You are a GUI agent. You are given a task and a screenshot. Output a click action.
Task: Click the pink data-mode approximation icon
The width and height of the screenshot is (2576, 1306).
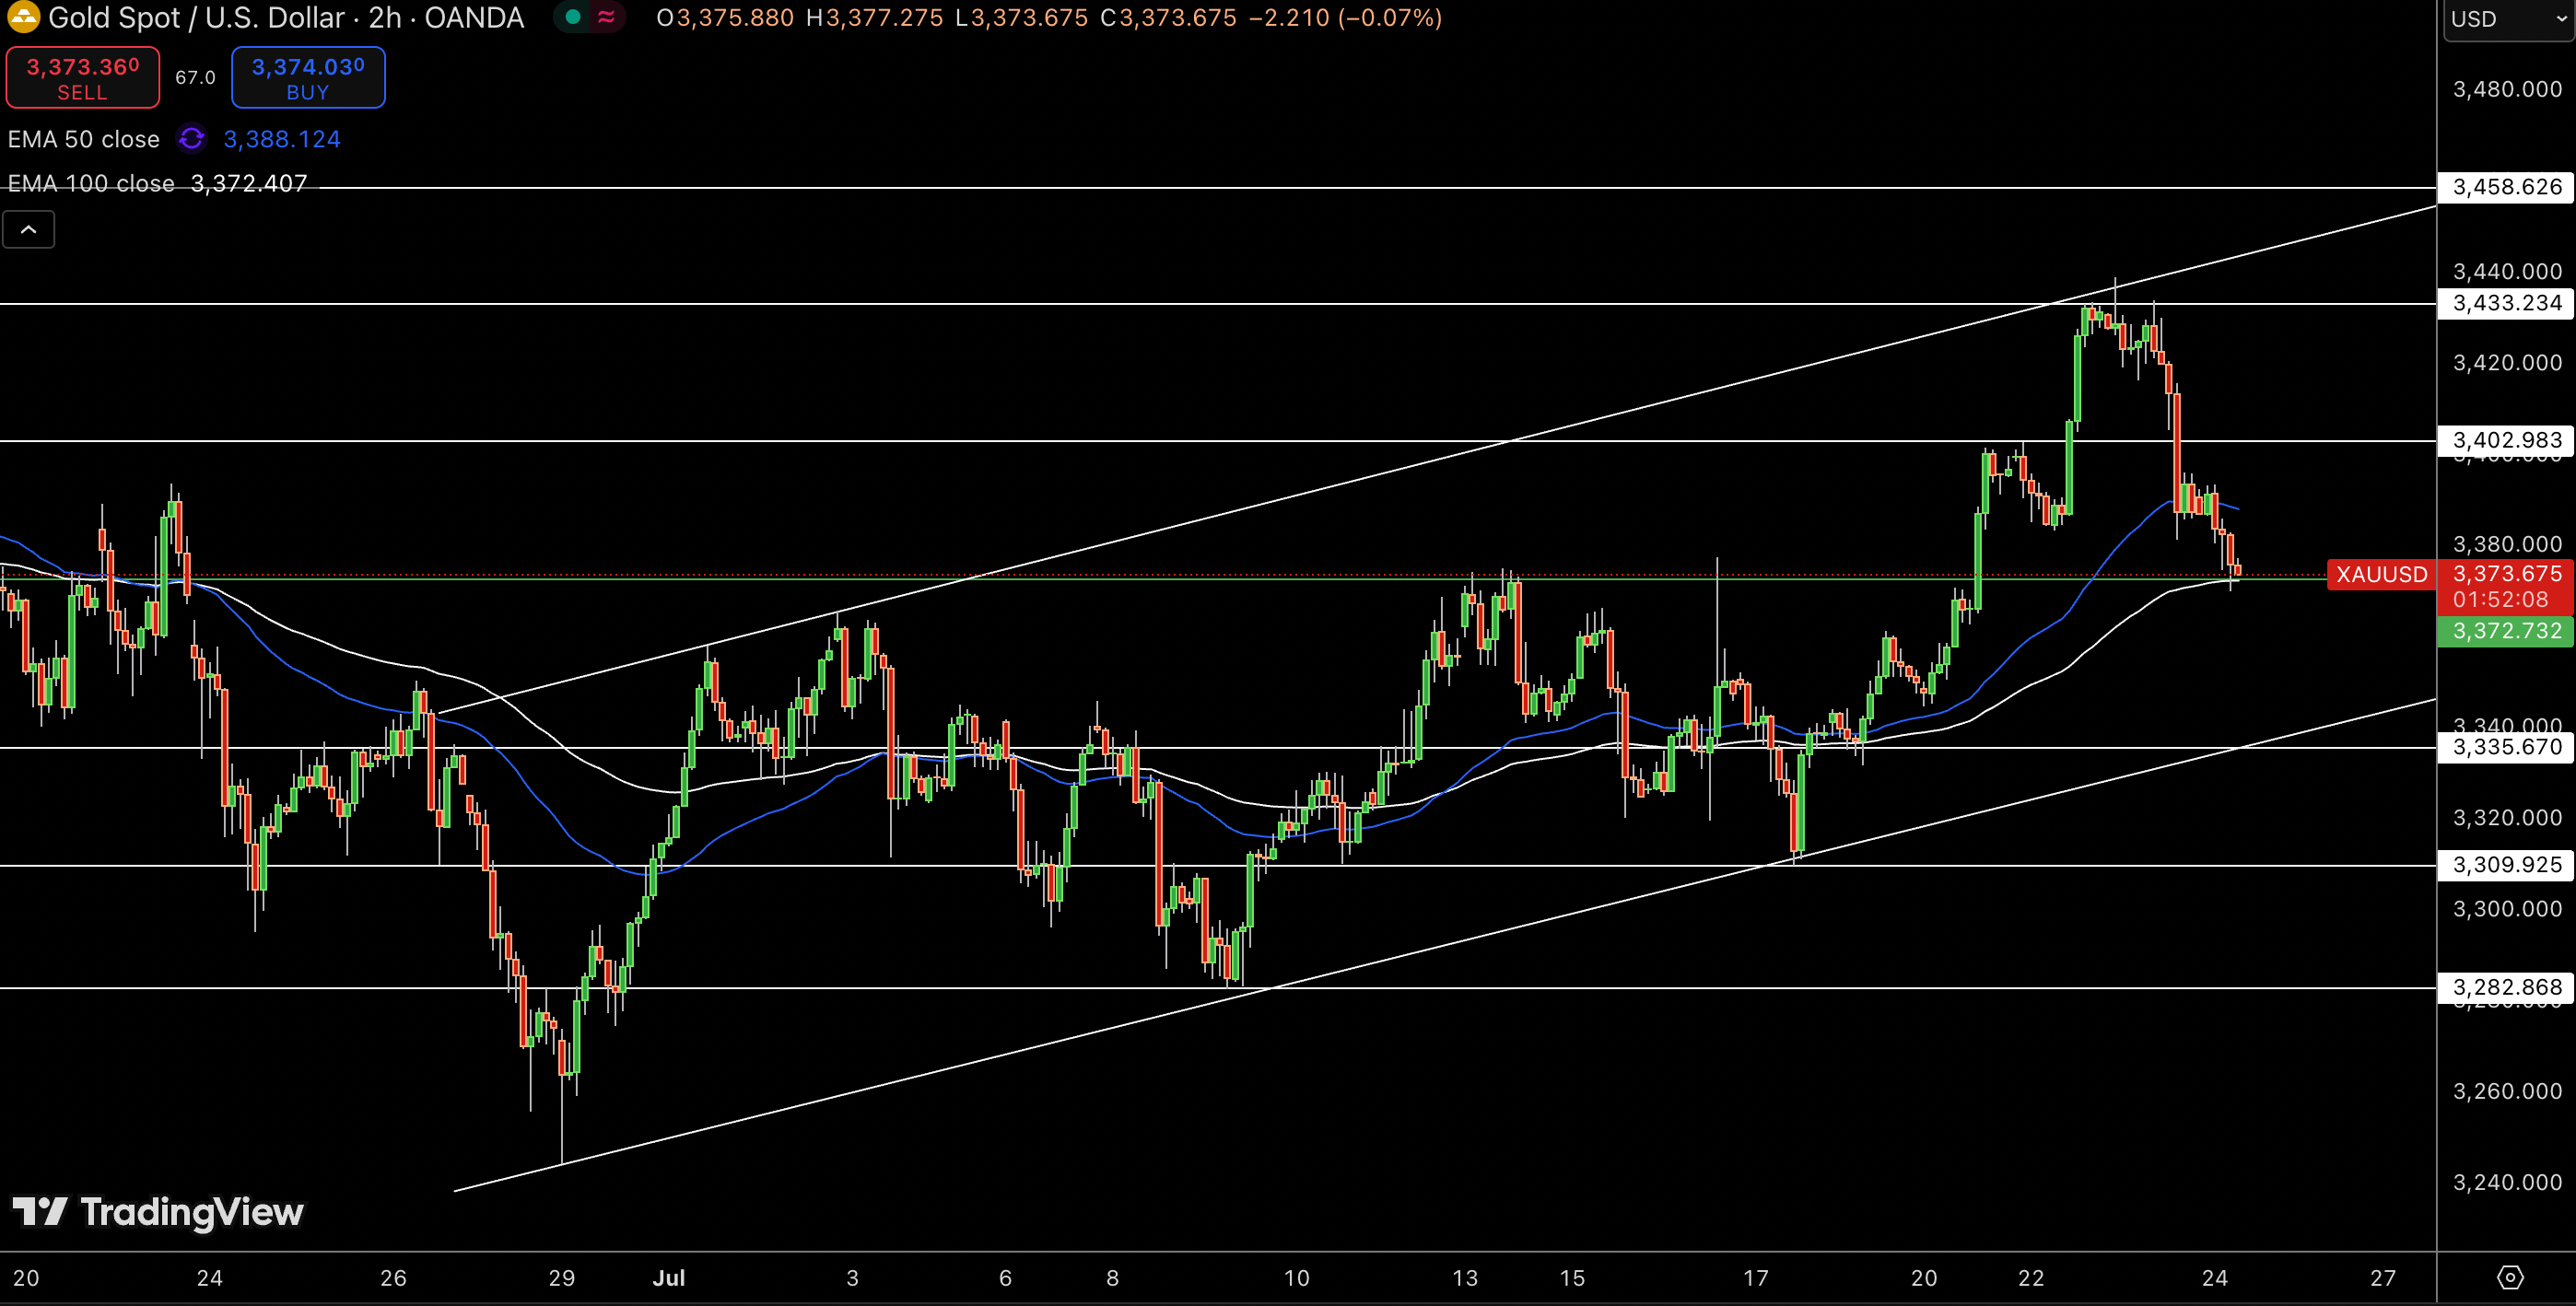pyautogui.click(x=606, y=17)
